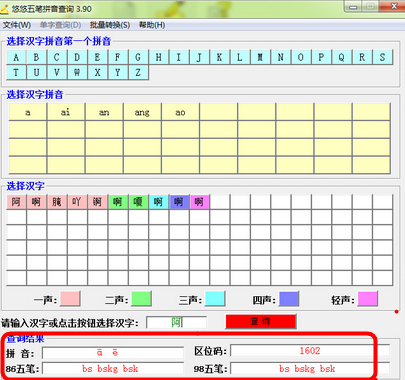
Task: Click the pink 一声 tone swatch
Action: click(x=70, y=299)
